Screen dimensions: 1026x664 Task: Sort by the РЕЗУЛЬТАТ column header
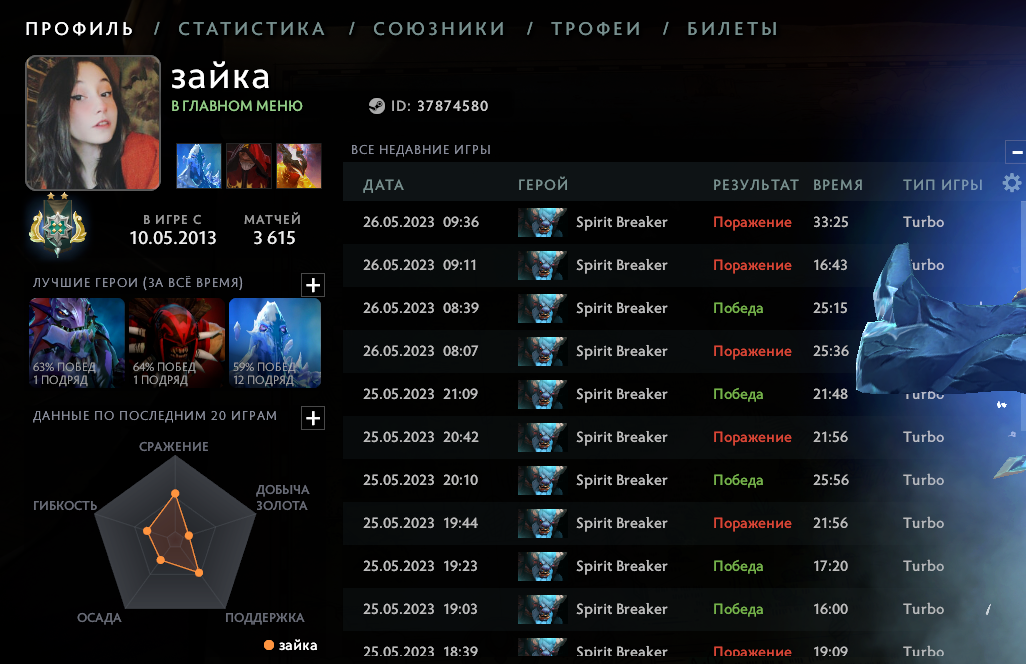point(756,185)
